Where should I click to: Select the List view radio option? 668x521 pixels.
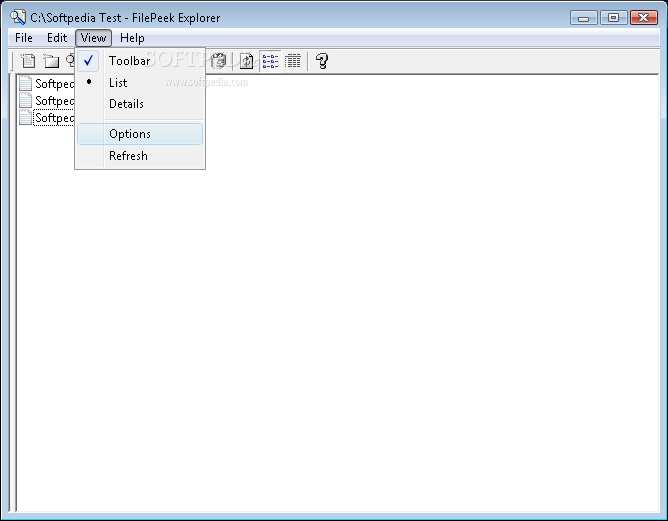point(140,83)
